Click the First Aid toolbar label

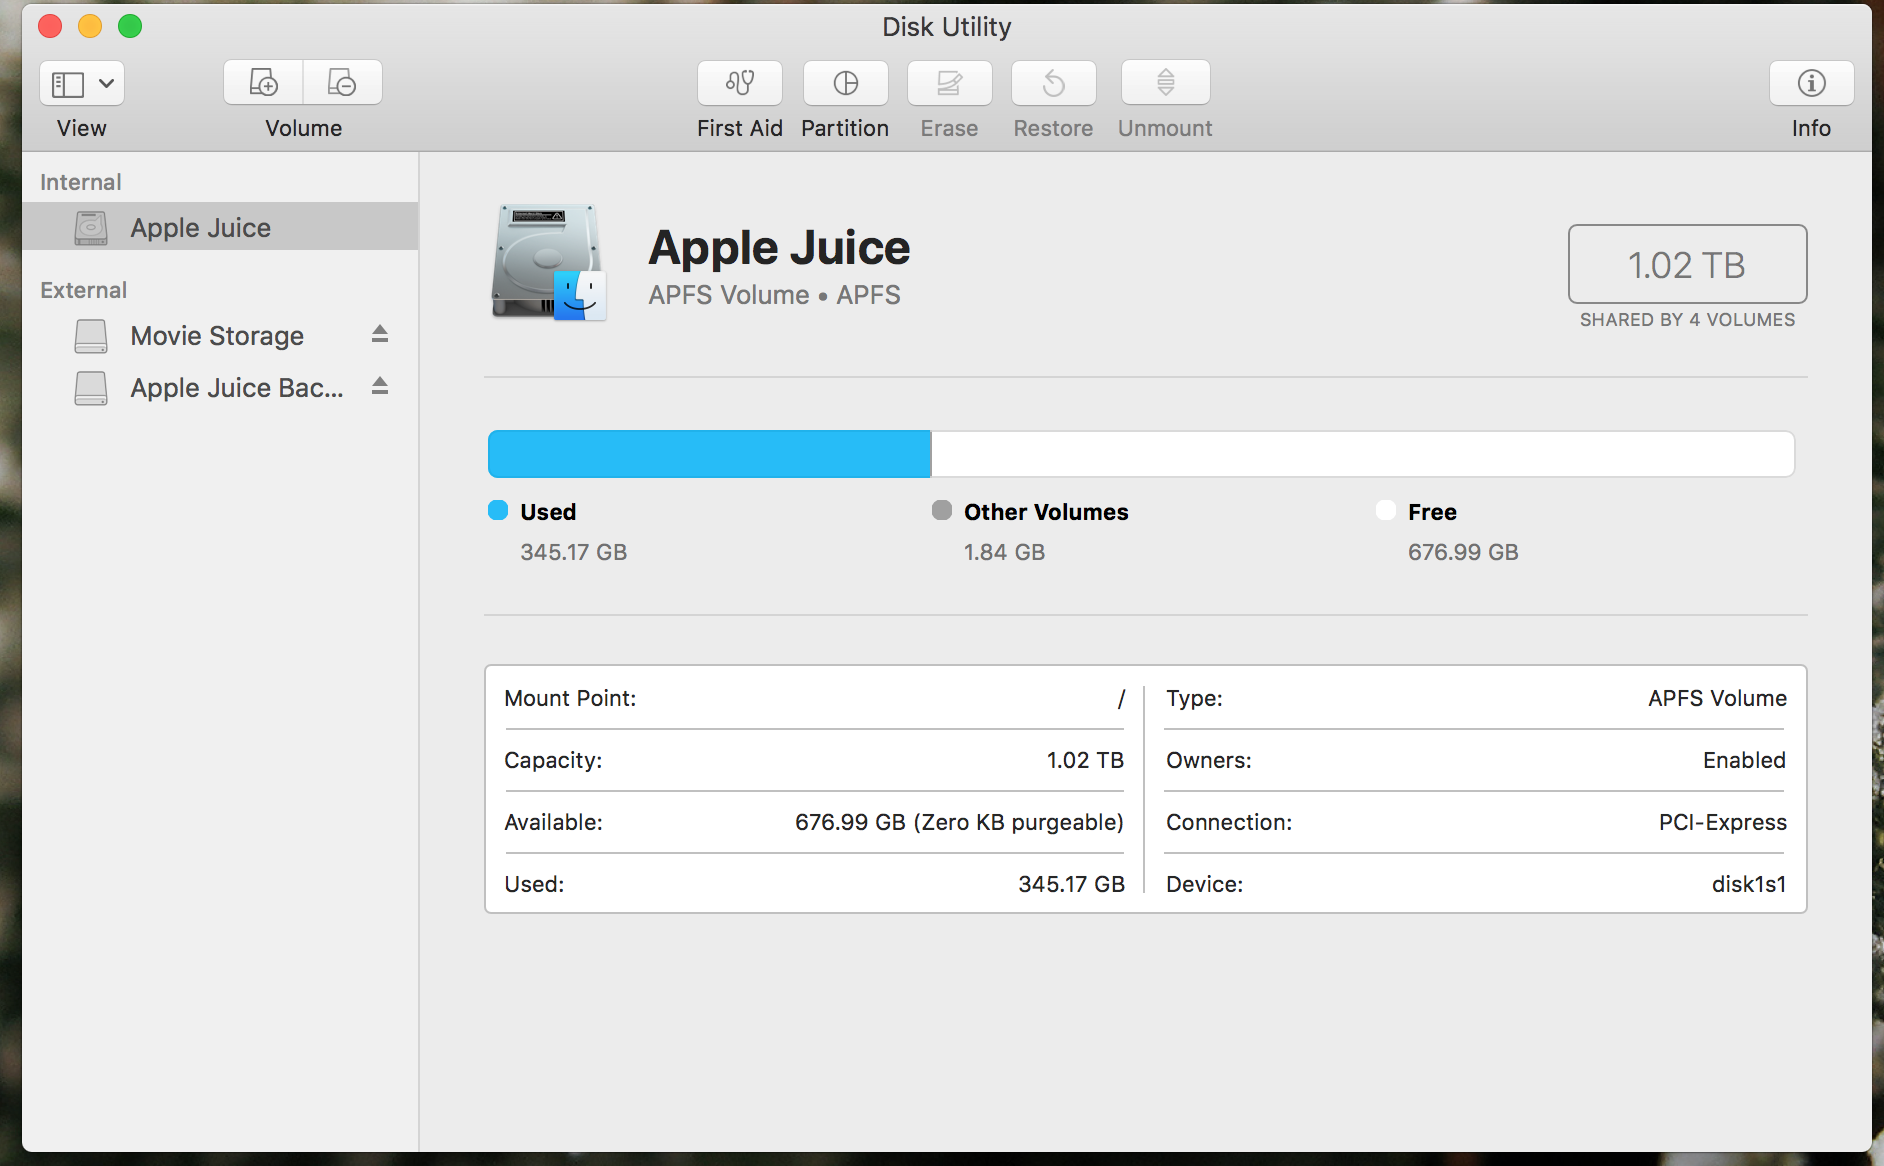(x=740, y=128)
